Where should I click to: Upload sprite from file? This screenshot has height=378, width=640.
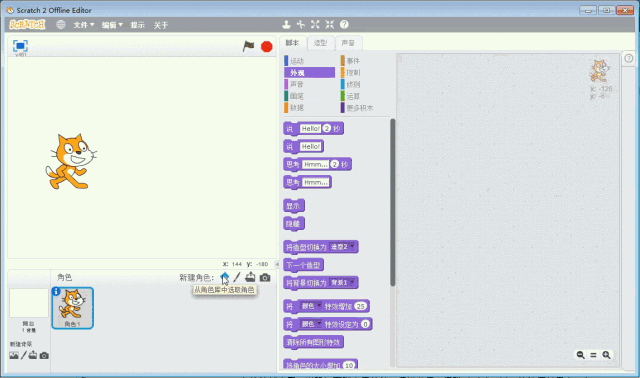[x=250, y=278]
